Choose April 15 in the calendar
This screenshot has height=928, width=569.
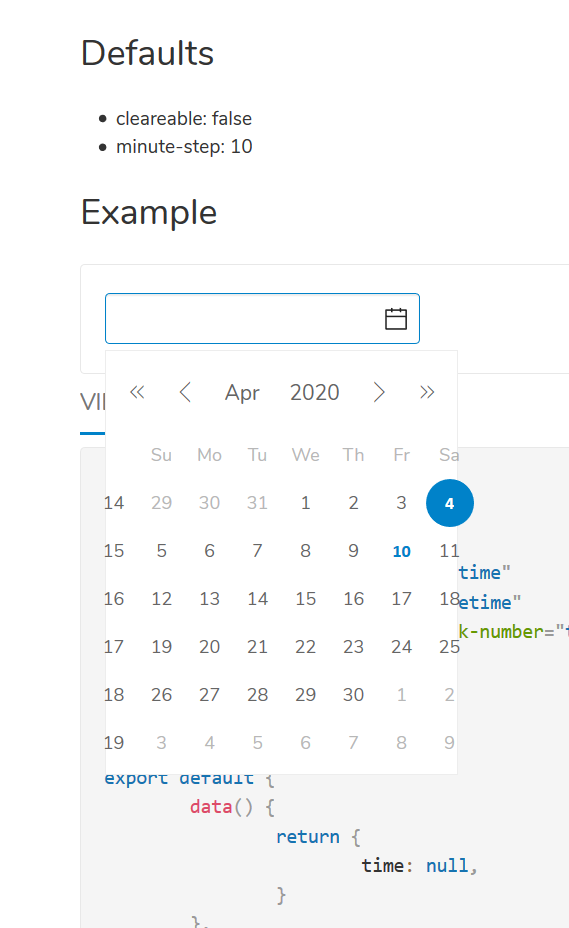coord(306,599)
